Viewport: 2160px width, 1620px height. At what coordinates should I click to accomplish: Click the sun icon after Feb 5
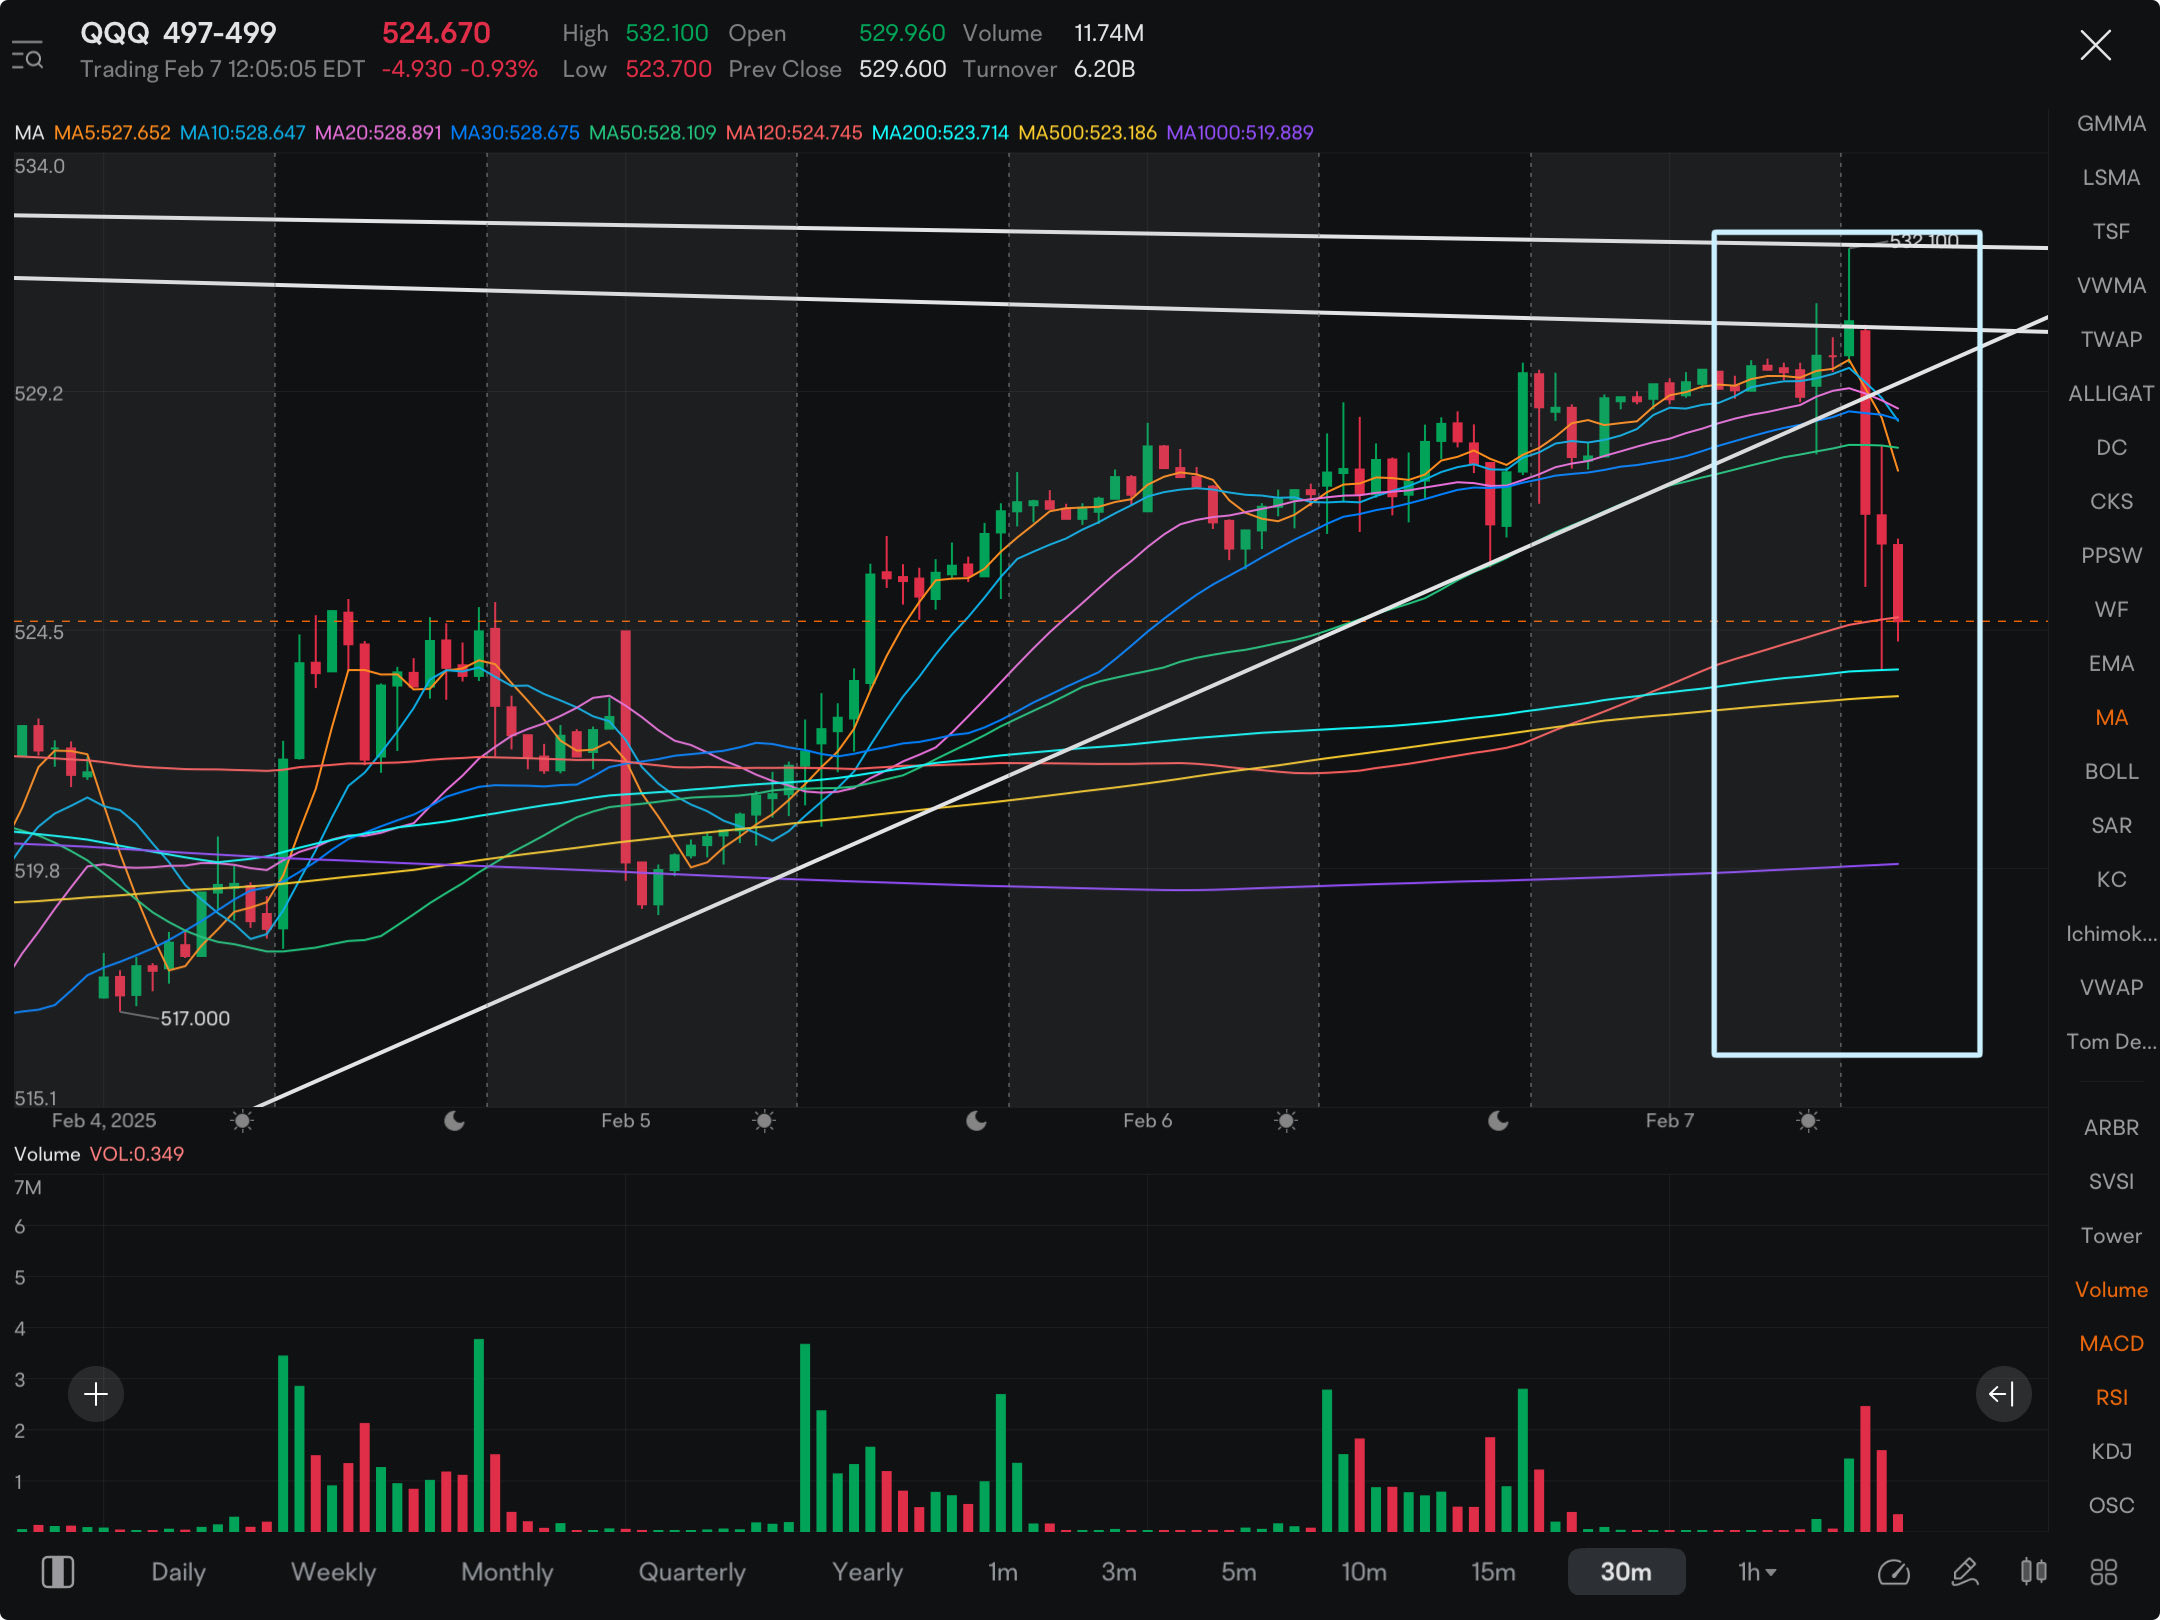tap(764, 1121)
